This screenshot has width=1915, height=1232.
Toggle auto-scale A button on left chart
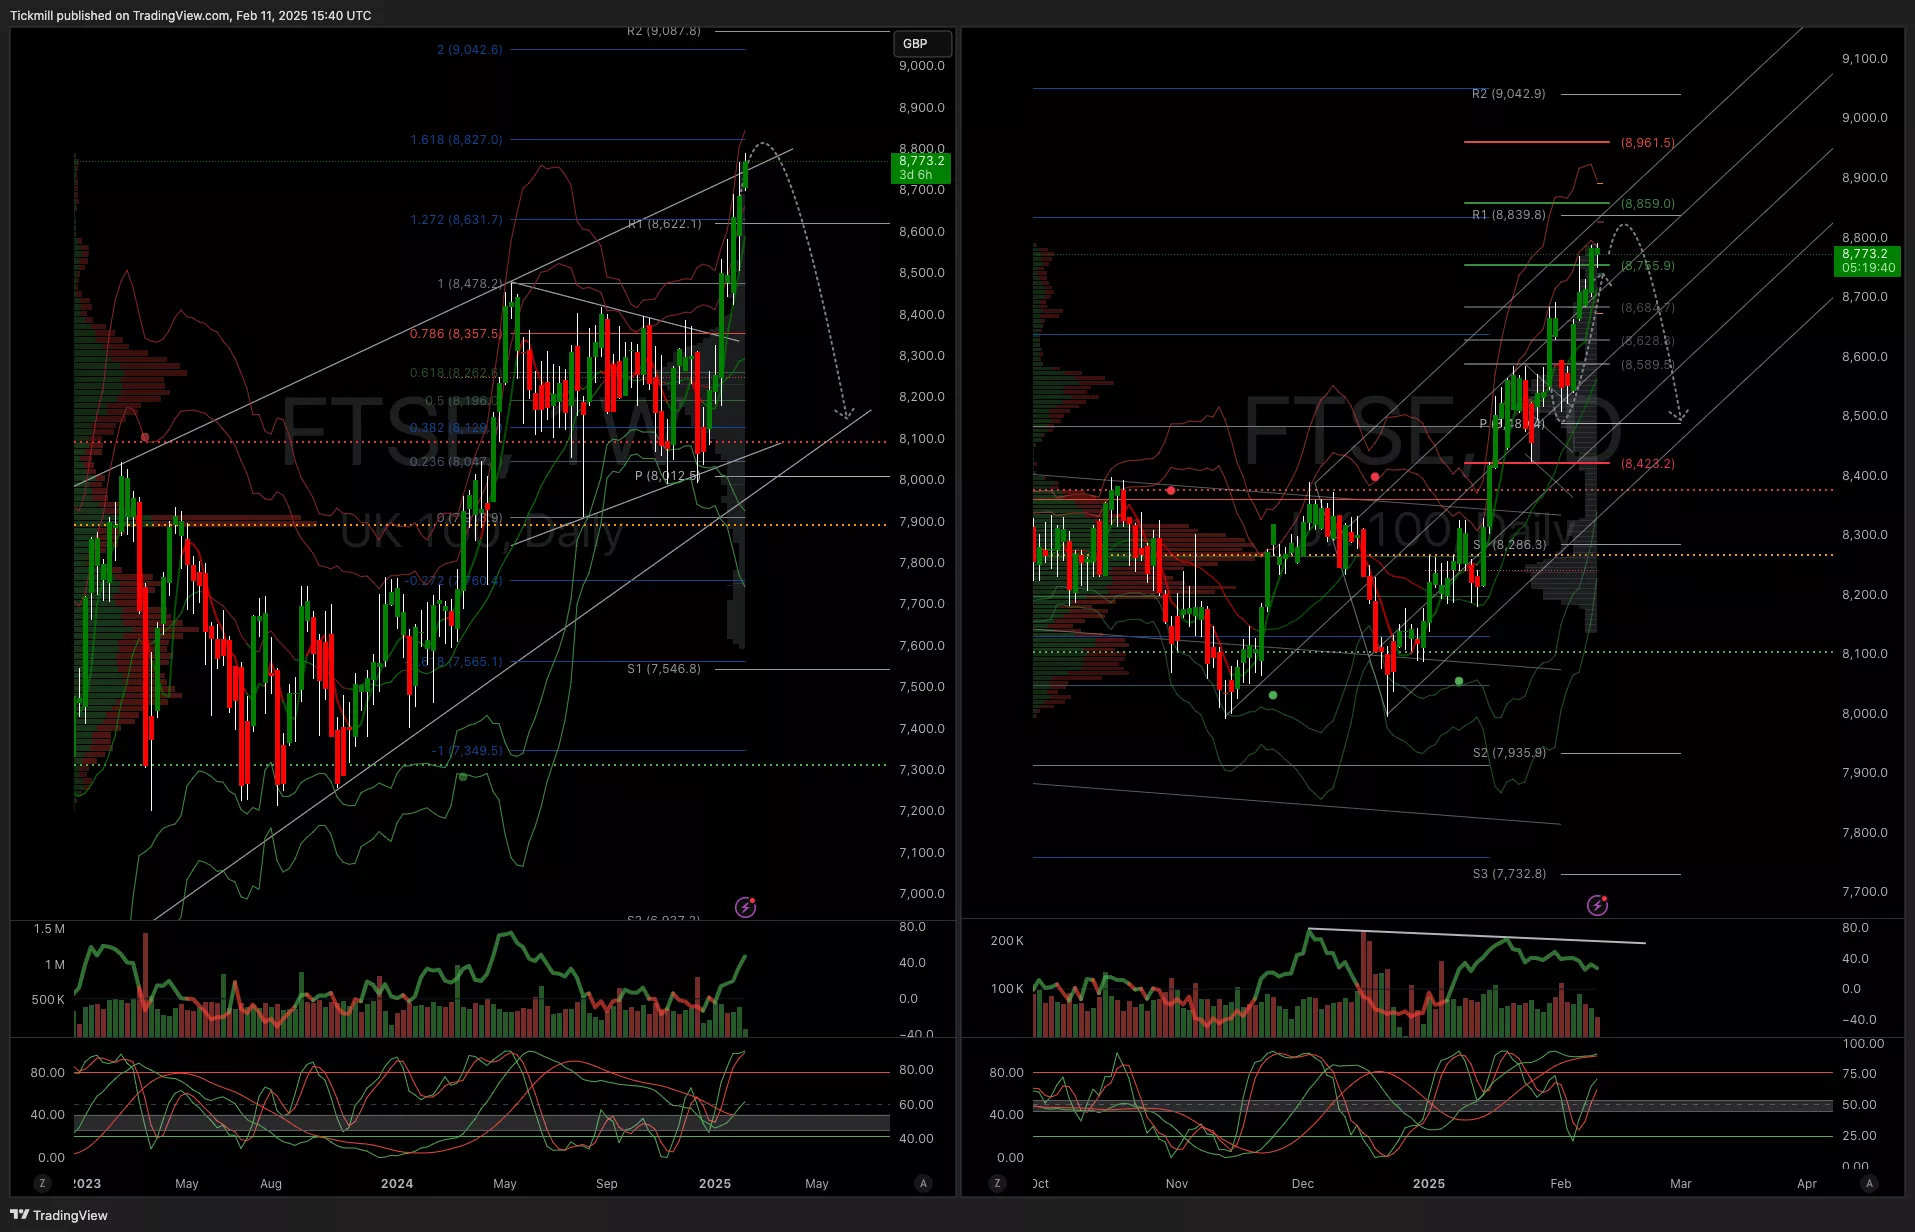923,1183
